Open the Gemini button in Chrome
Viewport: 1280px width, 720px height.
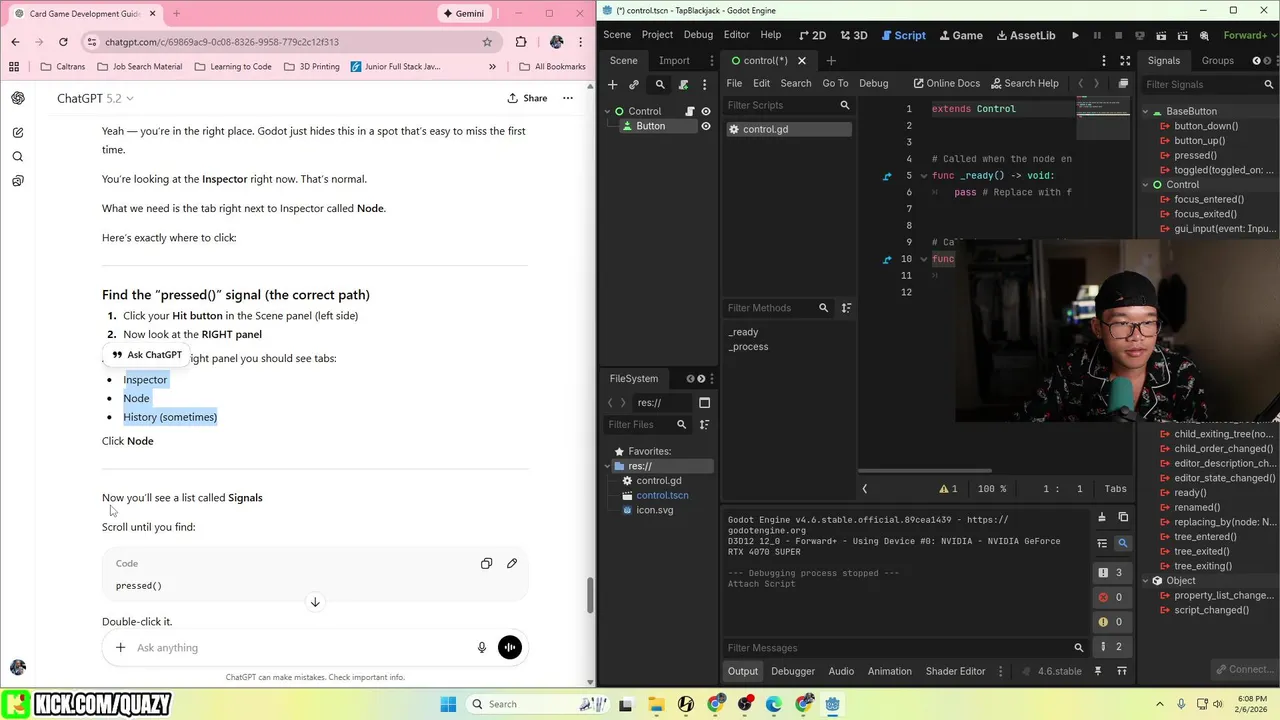pos(464,13)
